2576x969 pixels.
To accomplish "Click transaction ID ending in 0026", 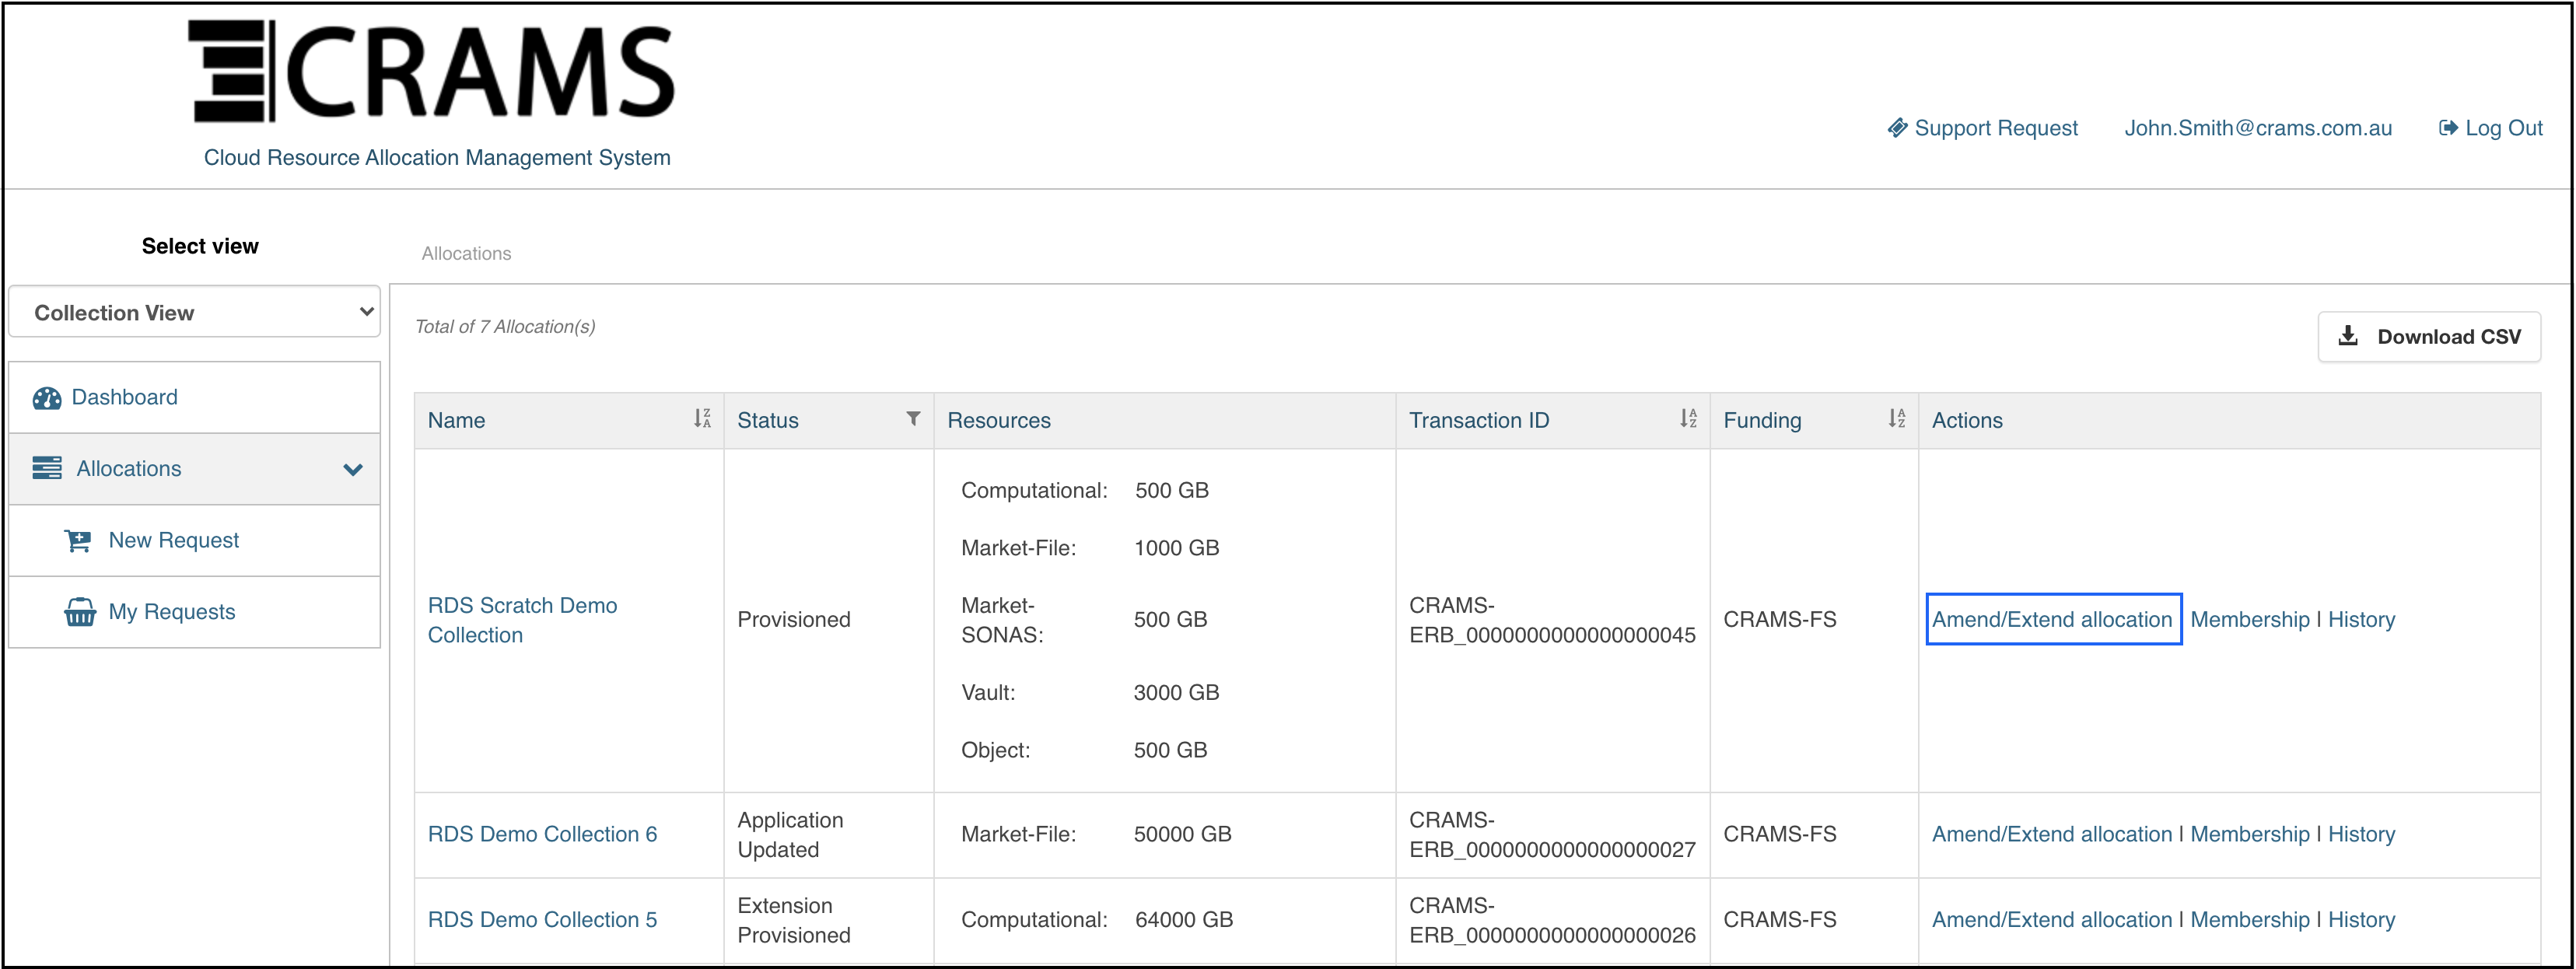I will (x=1552, y=920).
